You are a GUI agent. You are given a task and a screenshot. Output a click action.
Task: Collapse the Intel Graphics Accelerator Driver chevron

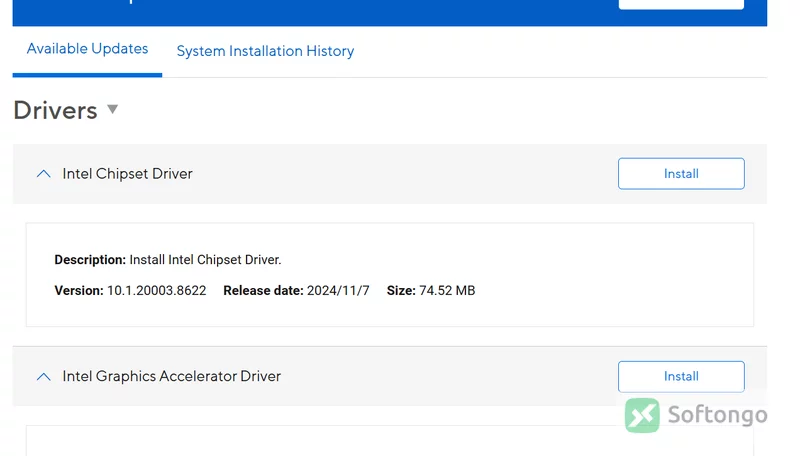[44, 377]
